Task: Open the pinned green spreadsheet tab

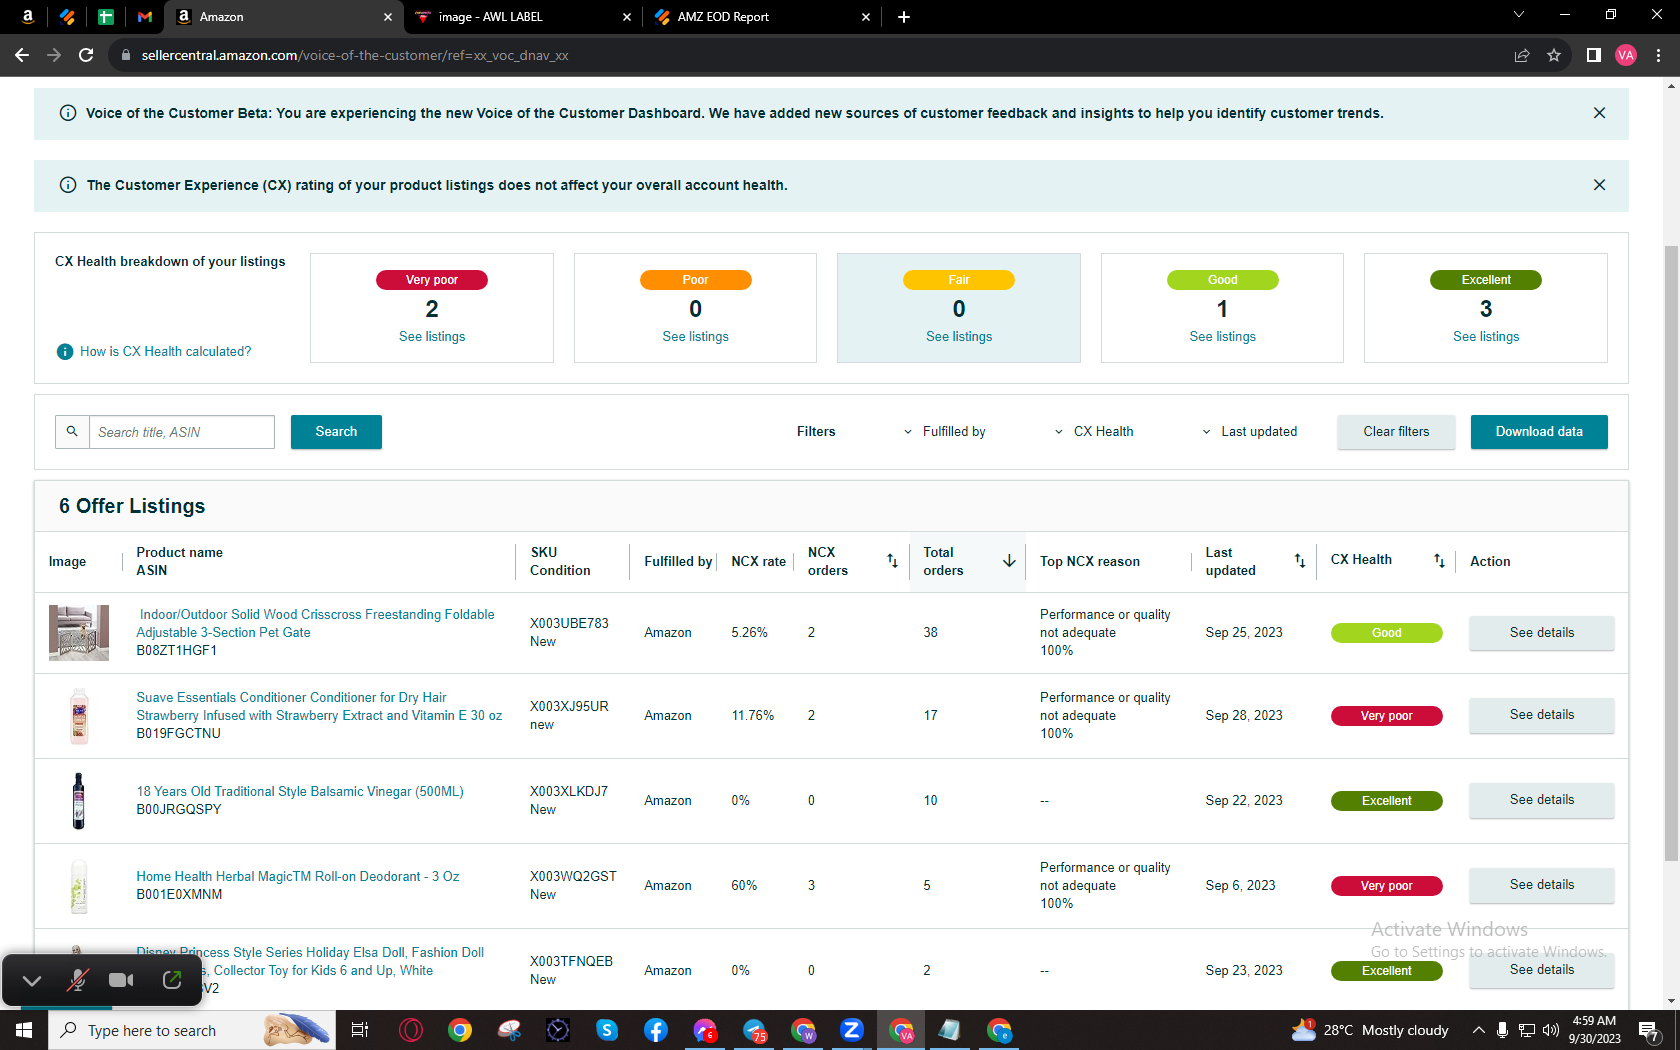Action: 106,17
